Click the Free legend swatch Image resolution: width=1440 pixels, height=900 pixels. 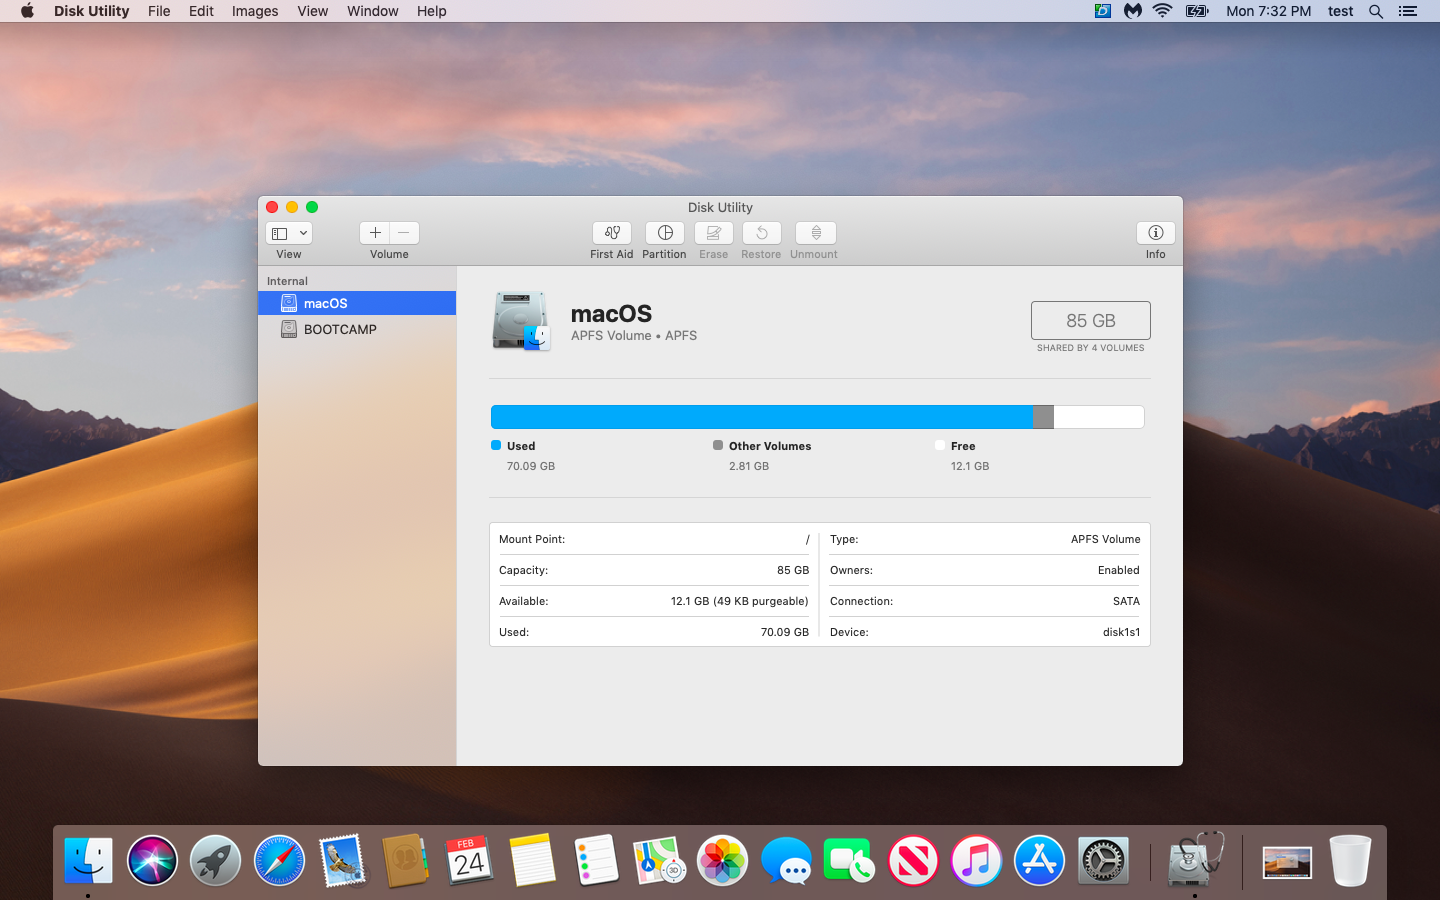pos(940,445)
